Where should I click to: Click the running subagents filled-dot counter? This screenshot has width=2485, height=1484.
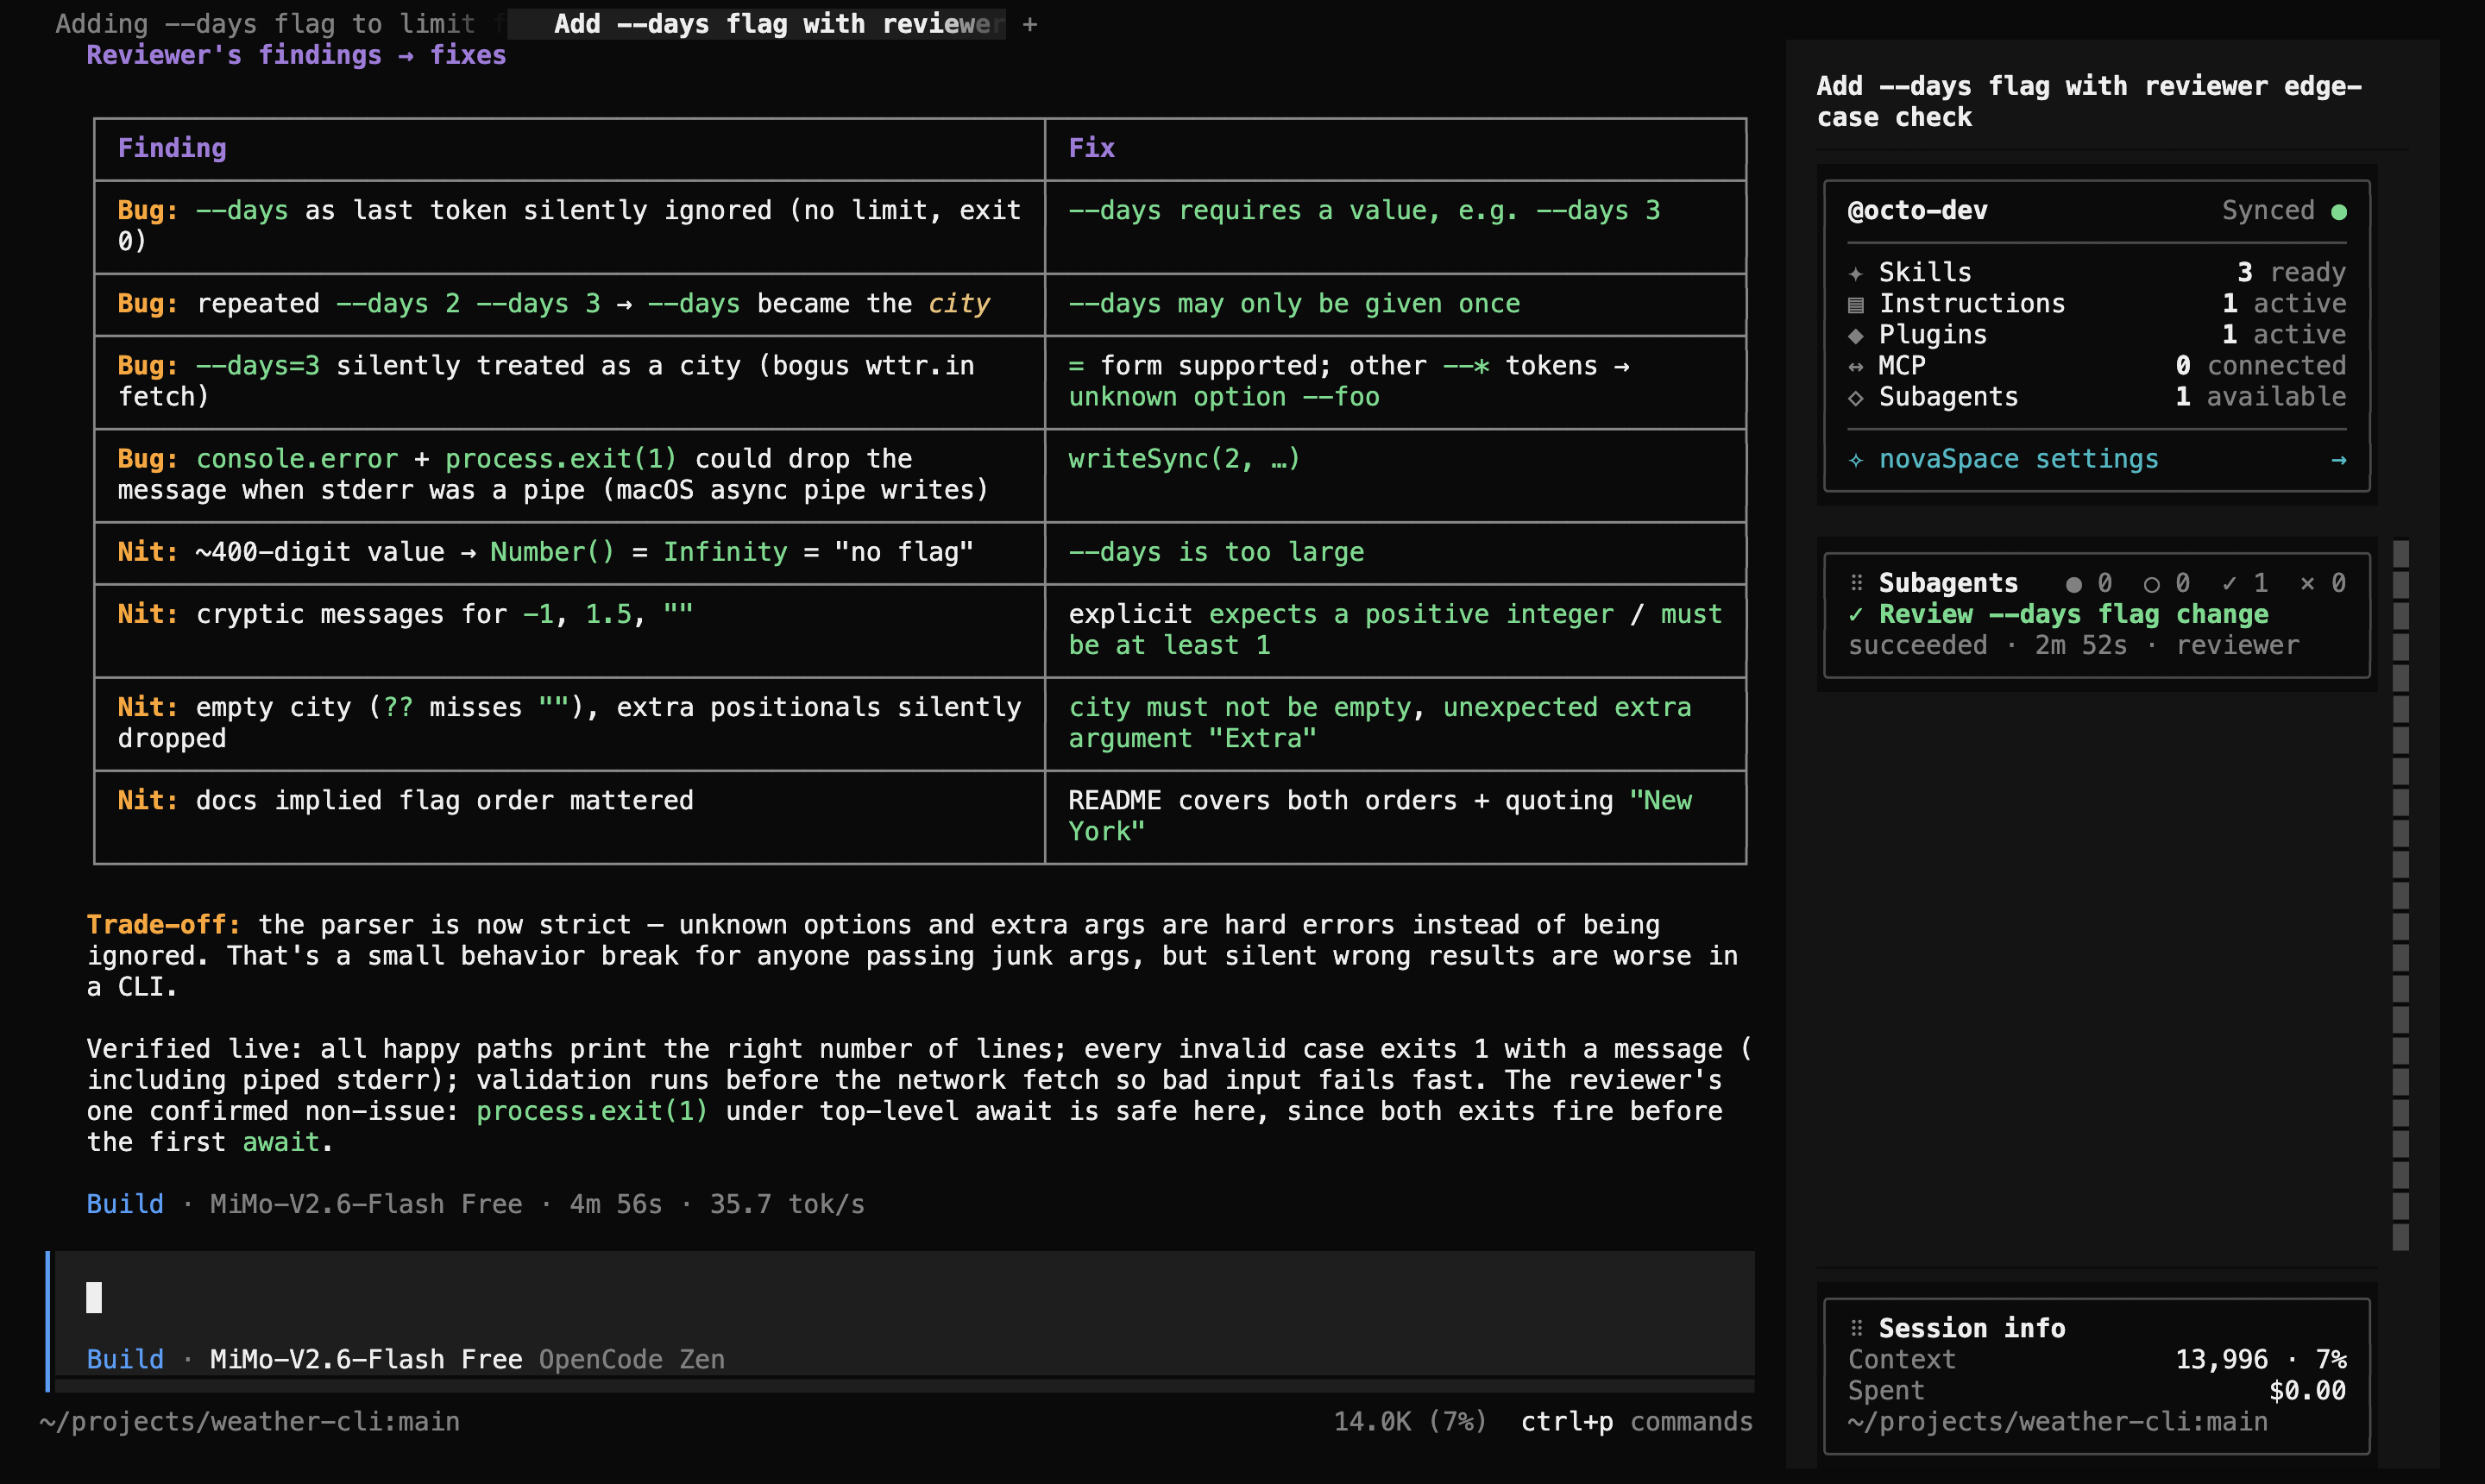2089,583
